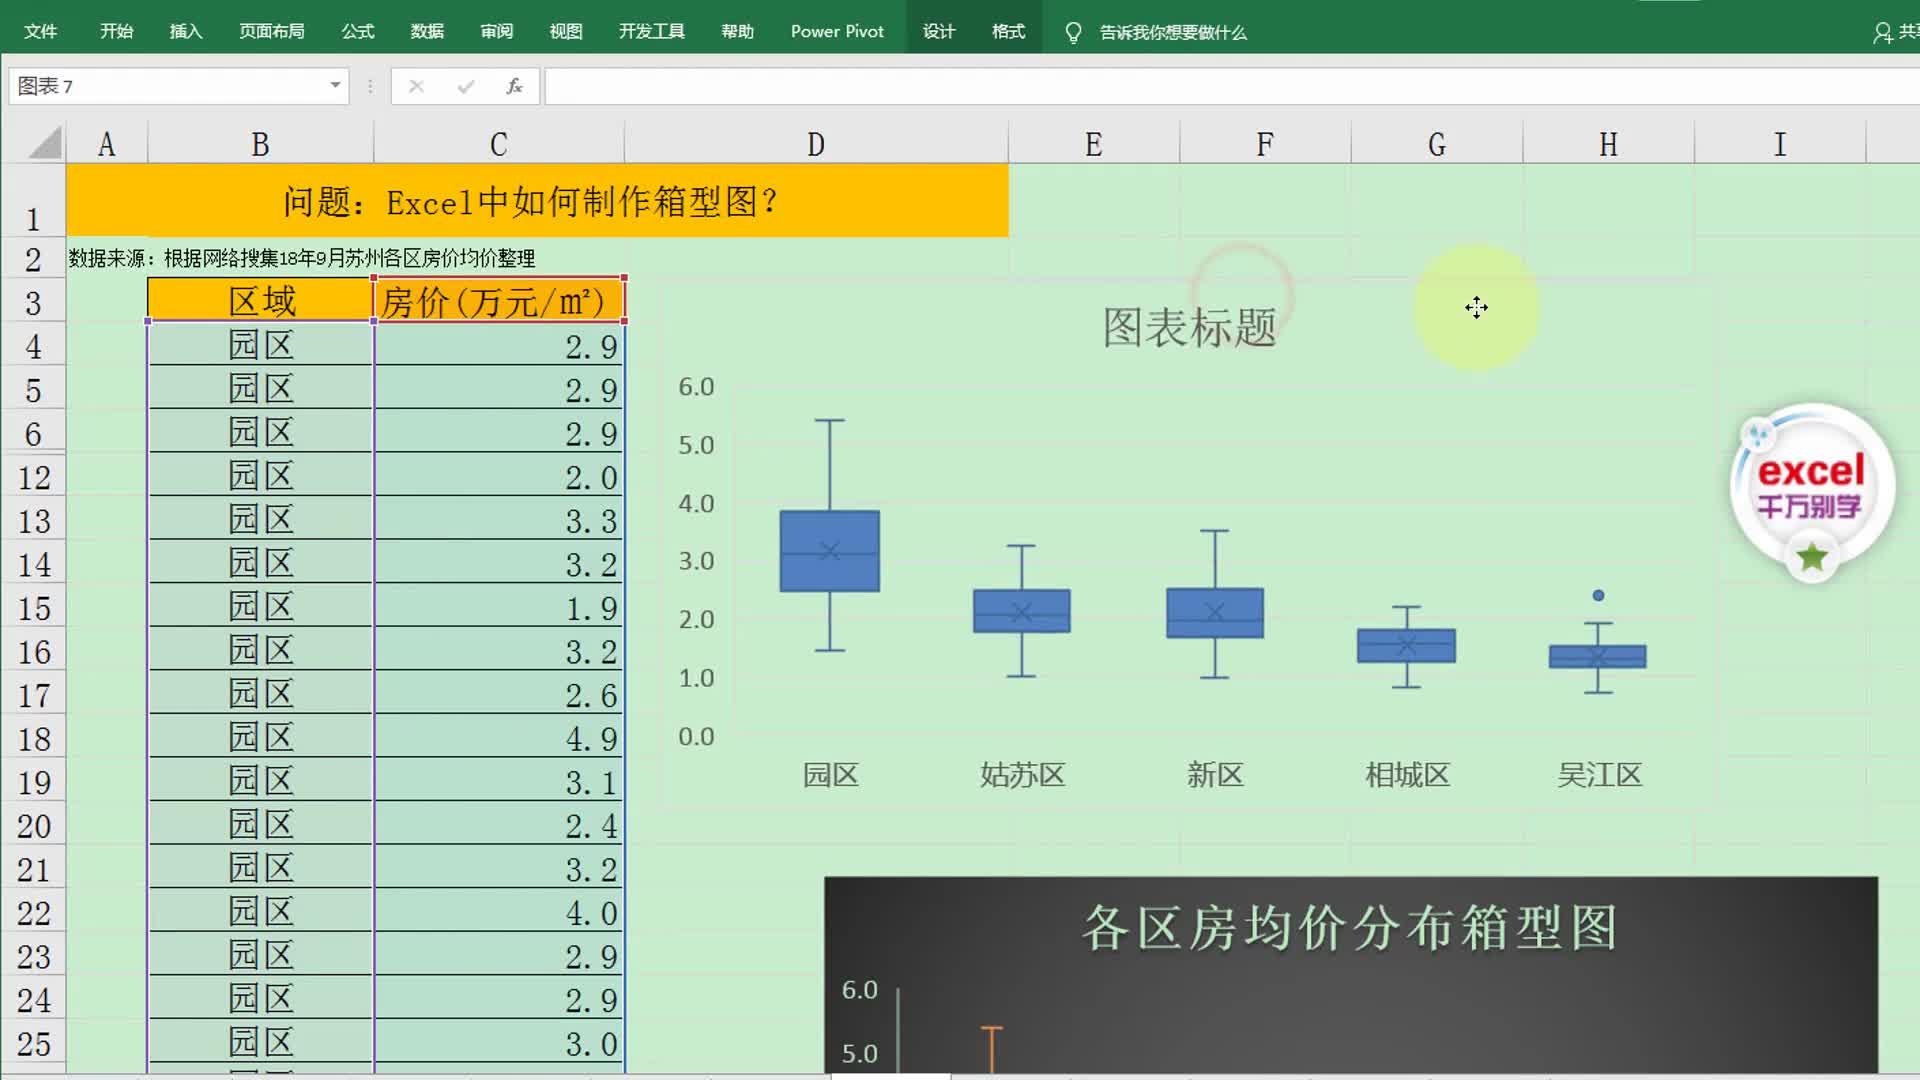
Task: Open the chart 格式 tab
Action: point(1008,31)
